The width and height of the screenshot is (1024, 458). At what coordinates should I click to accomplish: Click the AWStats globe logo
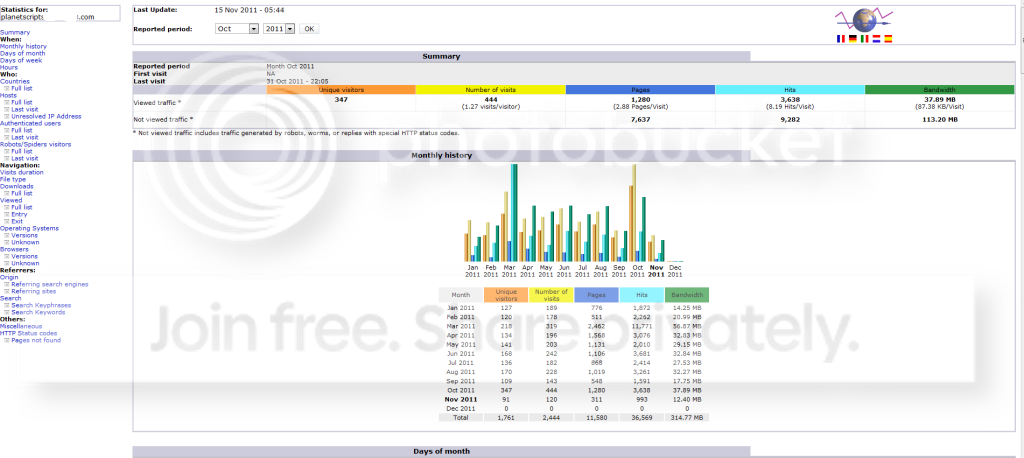pyautogui.click(x=864, y=20)
